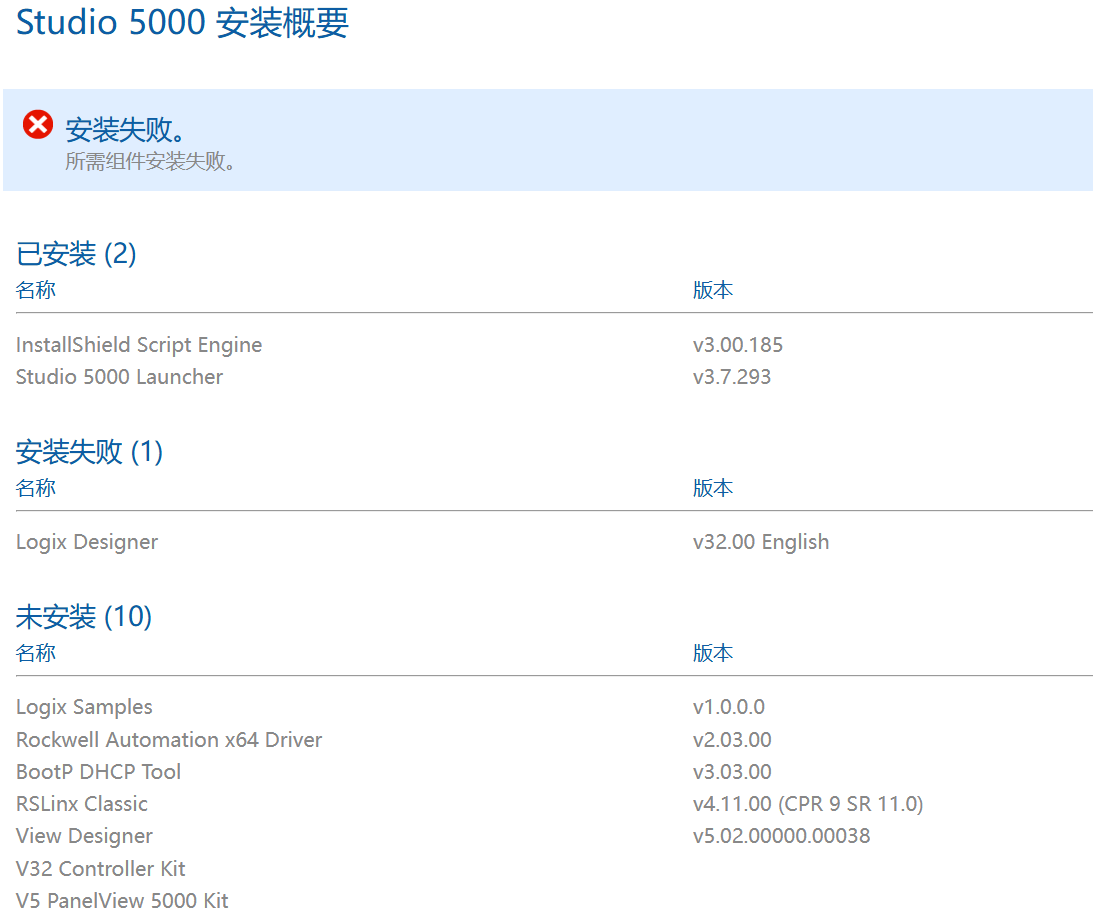Click the 安装失败 (1) section header
This screenshot has height=908, width=1093.
pyautogui.click(x=89, y=452)
